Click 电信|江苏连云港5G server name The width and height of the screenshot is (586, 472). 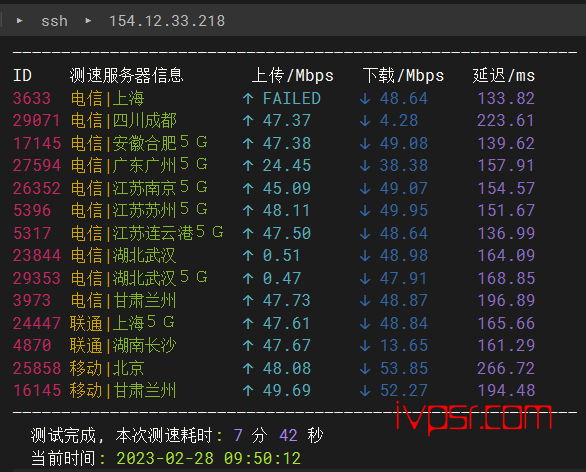coord(147,233)
